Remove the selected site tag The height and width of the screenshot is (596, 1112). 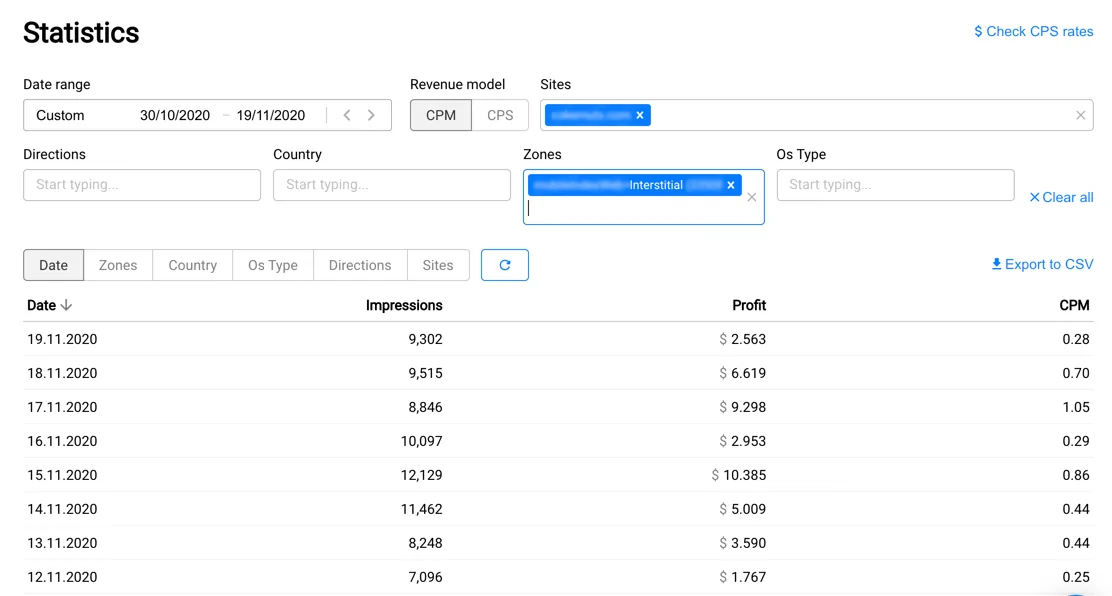[640, 115]
